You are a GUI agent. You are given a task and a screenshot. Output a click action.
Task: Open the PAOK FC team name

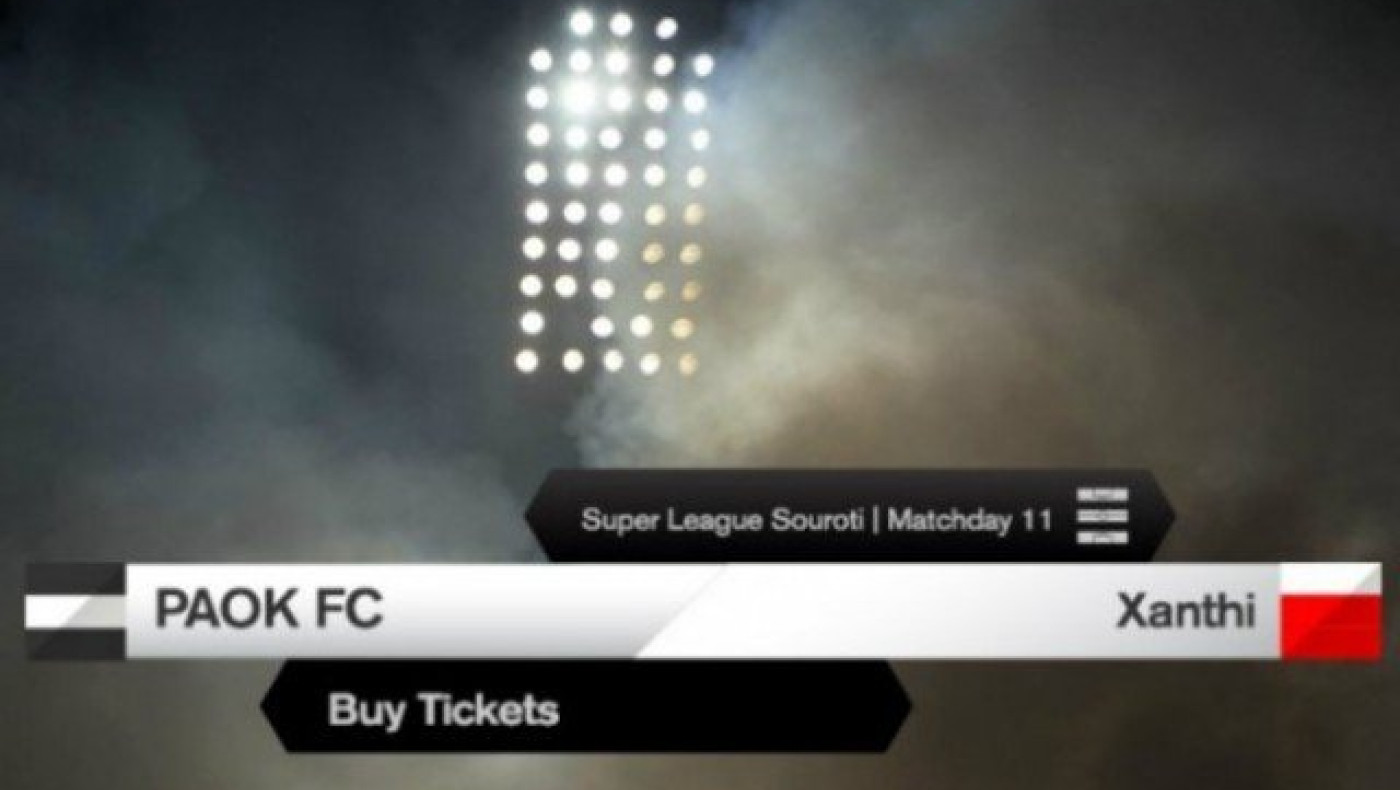coord(269,611)
